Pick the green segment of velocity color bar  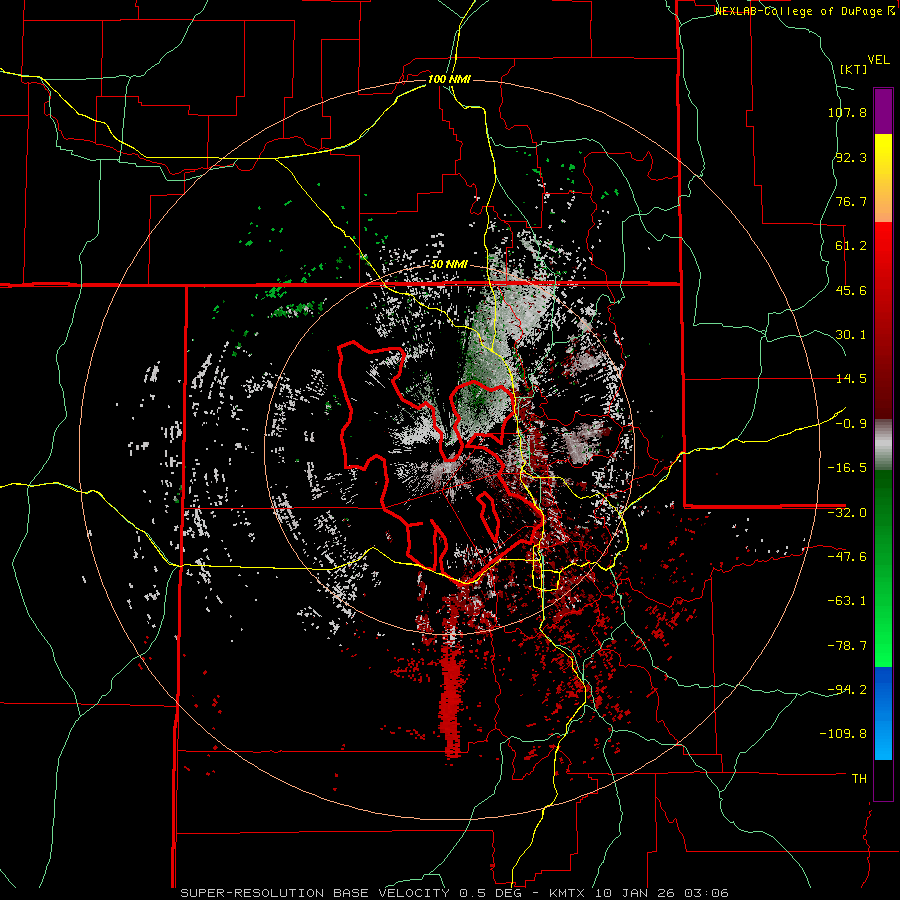point(883,568)
